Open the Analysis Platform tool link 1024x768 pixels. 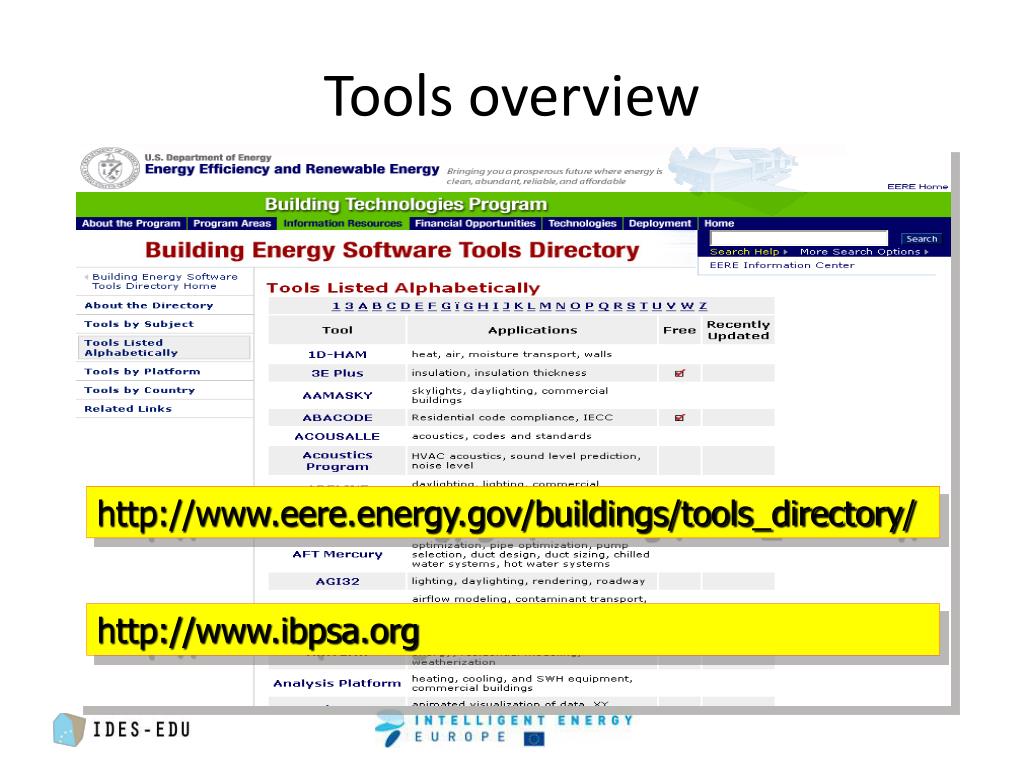coord(337,683)
